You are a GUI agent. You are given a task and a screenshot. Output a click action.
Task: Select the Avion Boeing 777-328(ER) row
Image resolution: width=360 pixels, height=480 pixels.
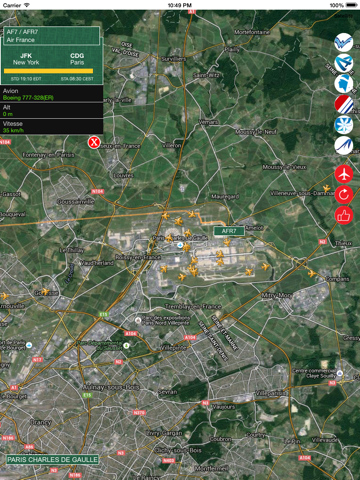pyautogui.click(x=52, y=94)
